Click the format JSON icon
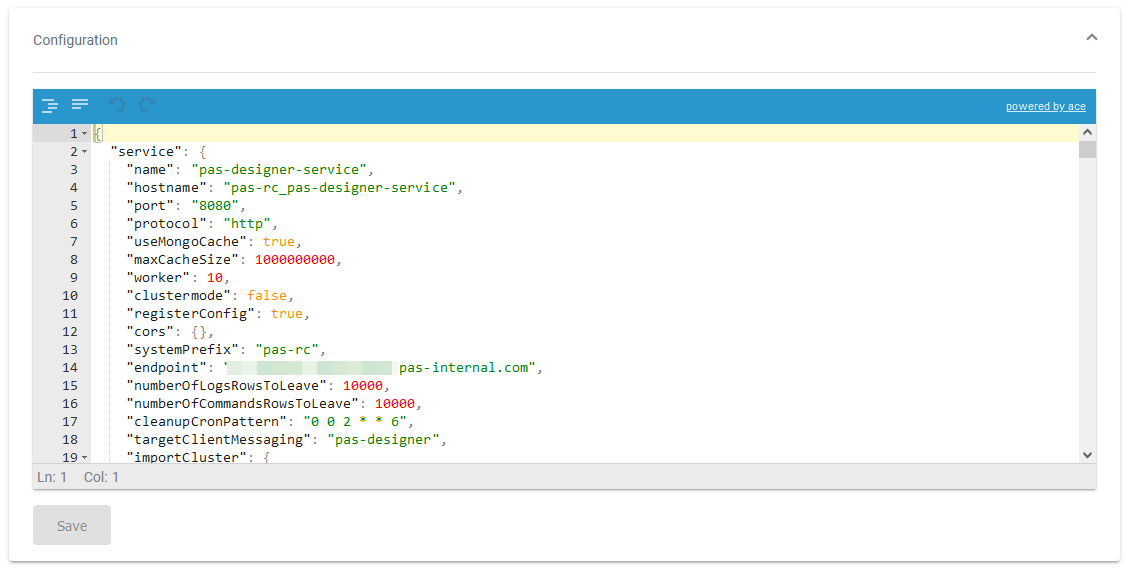This screenshot has width=1128, height=573. tap(49, 105)
